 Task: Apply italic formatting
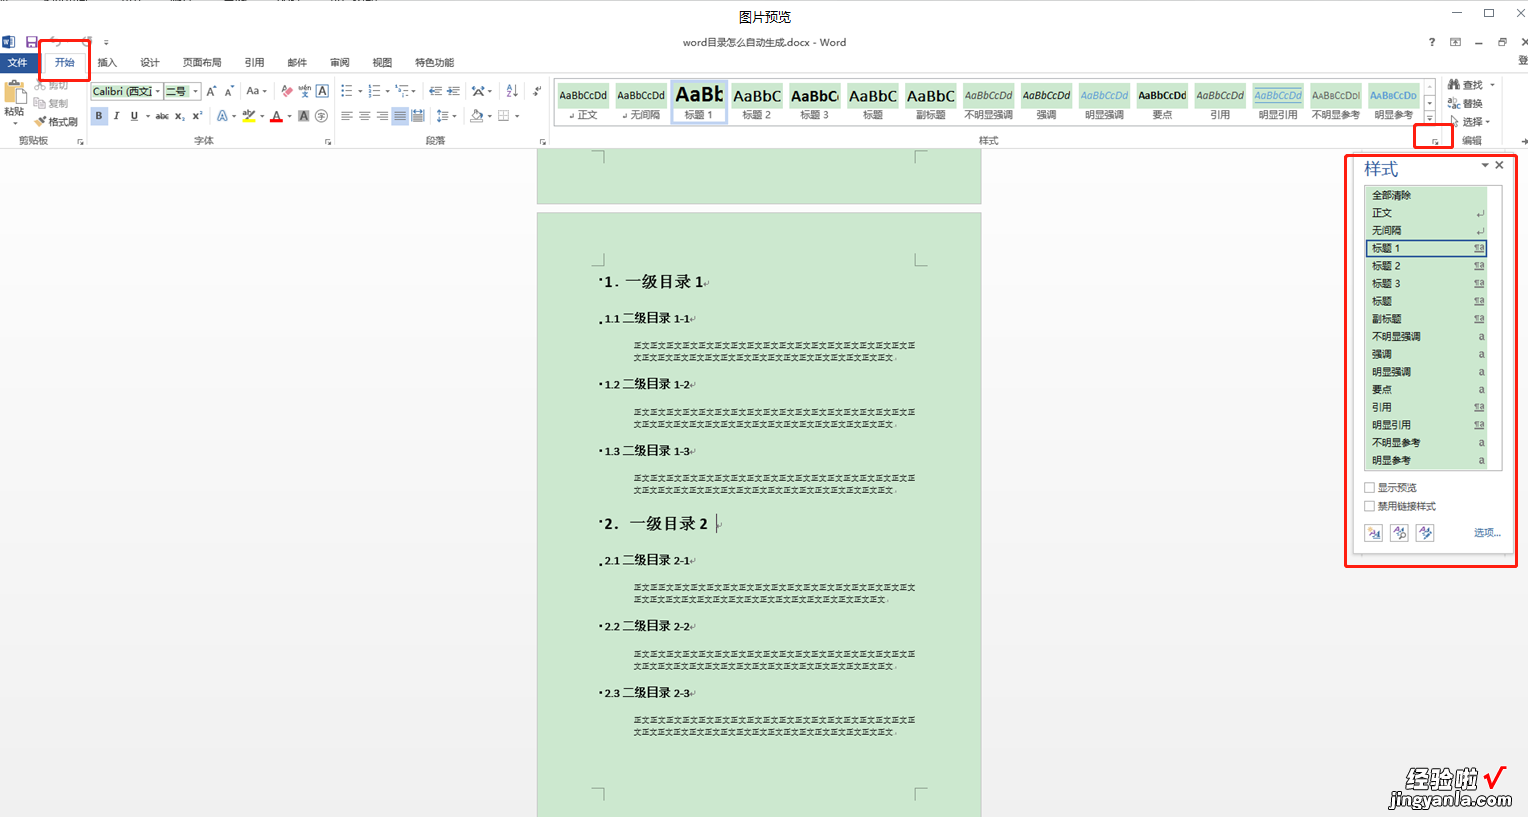(116, 116)
